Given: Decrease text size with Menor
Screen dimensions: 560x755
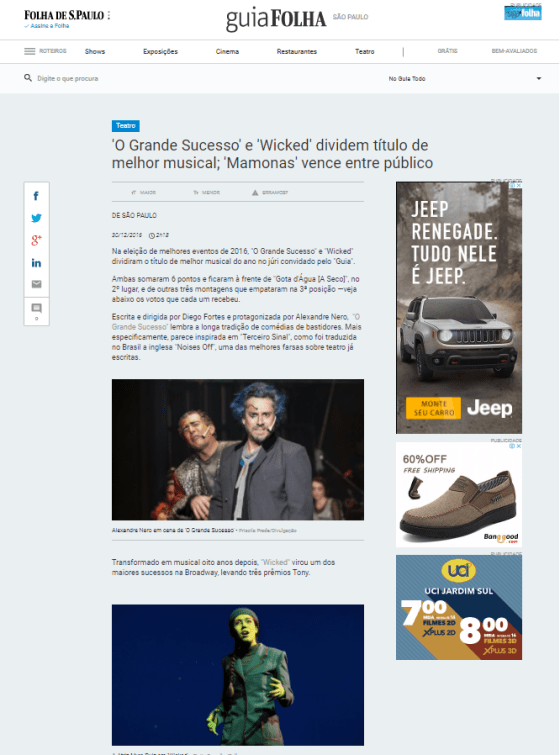Looking at the screenshot, I should click(206, 192).
